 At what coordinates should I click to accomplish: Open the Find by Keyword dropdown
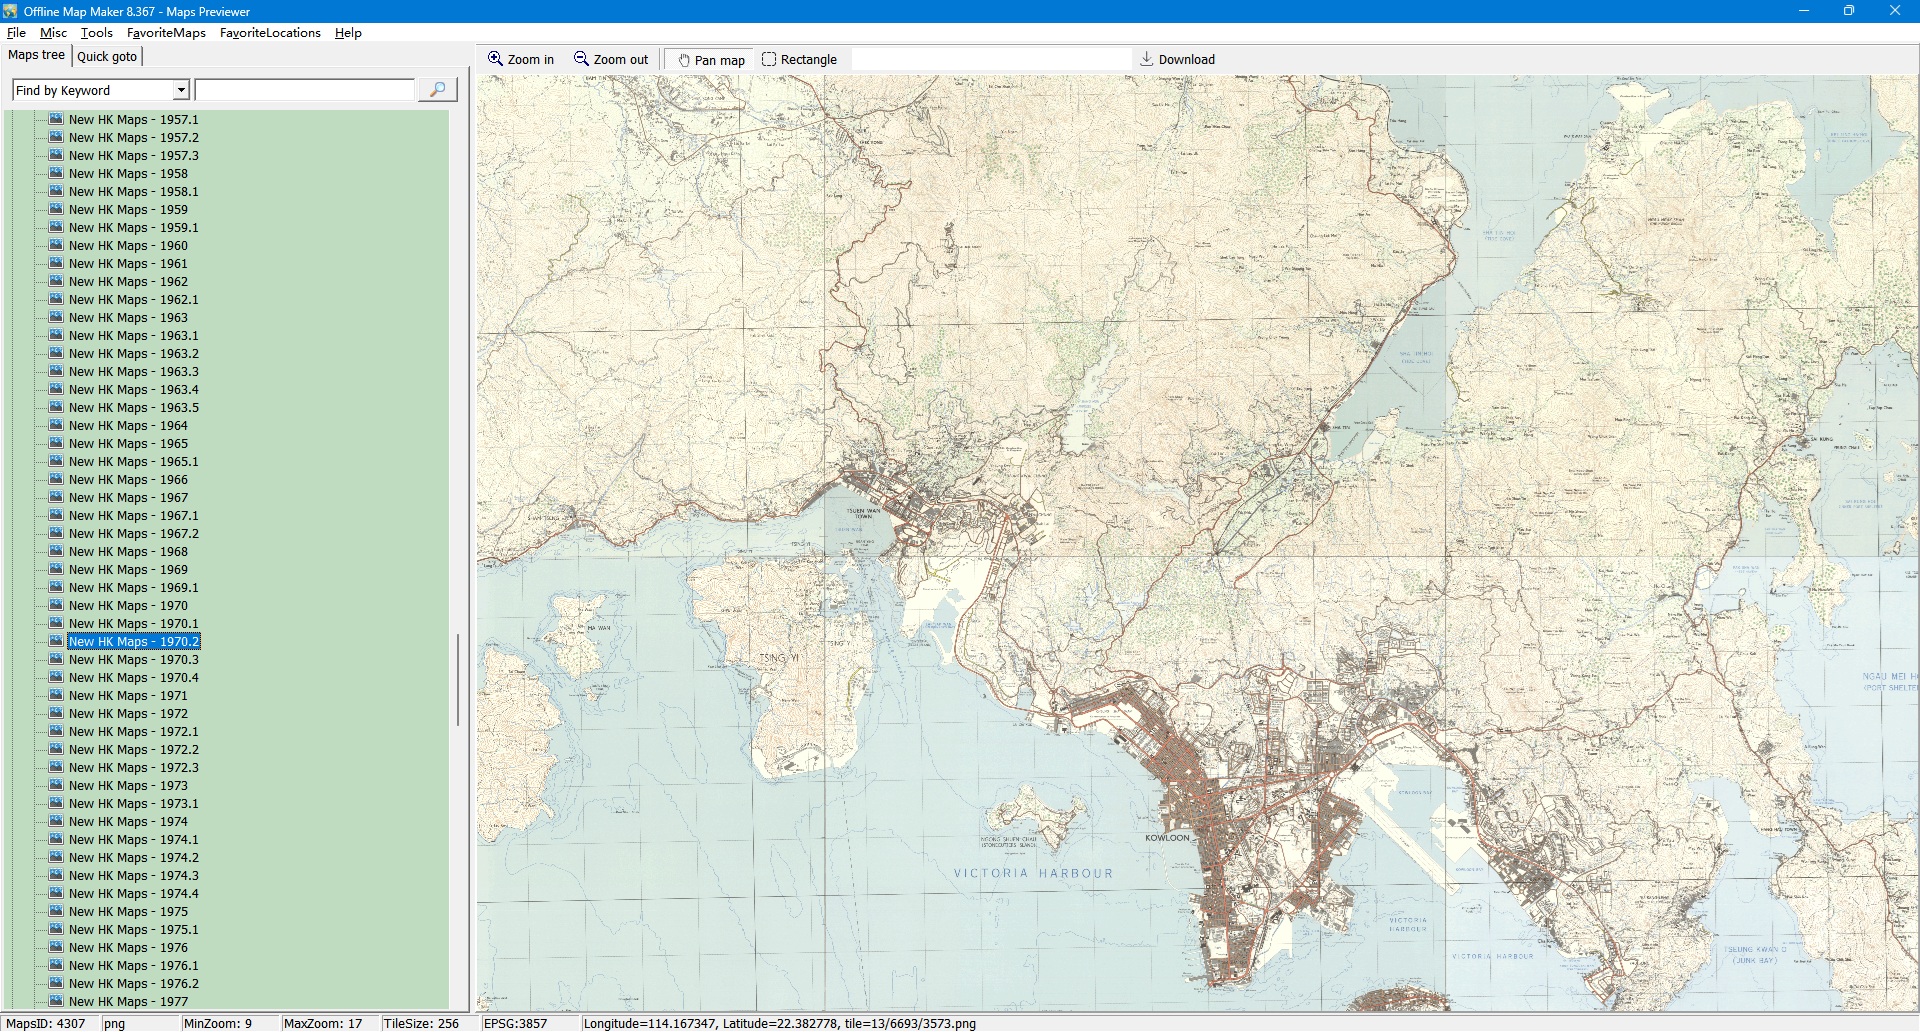[x=181, y=90]
